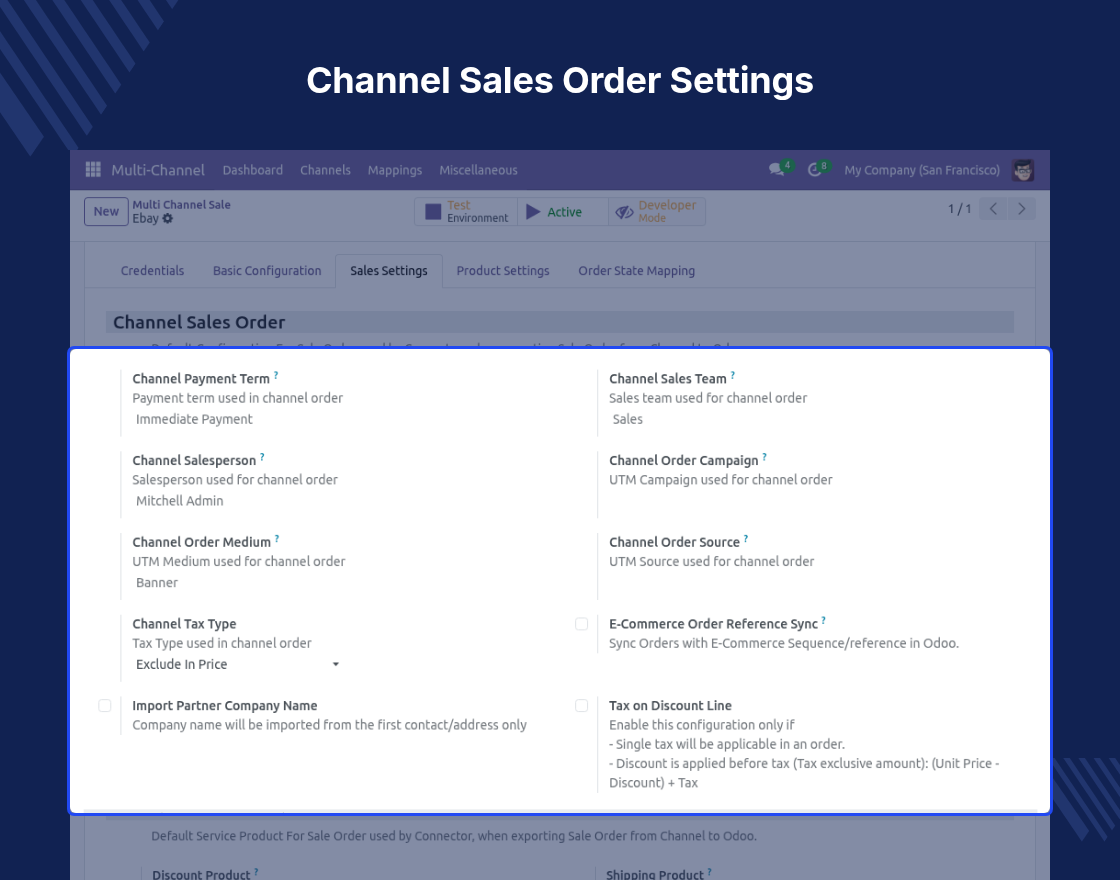Open the My Company (San Francisco) switcher
The height and width of the screenshot is (880, 1120).
(x=921, y=170)
